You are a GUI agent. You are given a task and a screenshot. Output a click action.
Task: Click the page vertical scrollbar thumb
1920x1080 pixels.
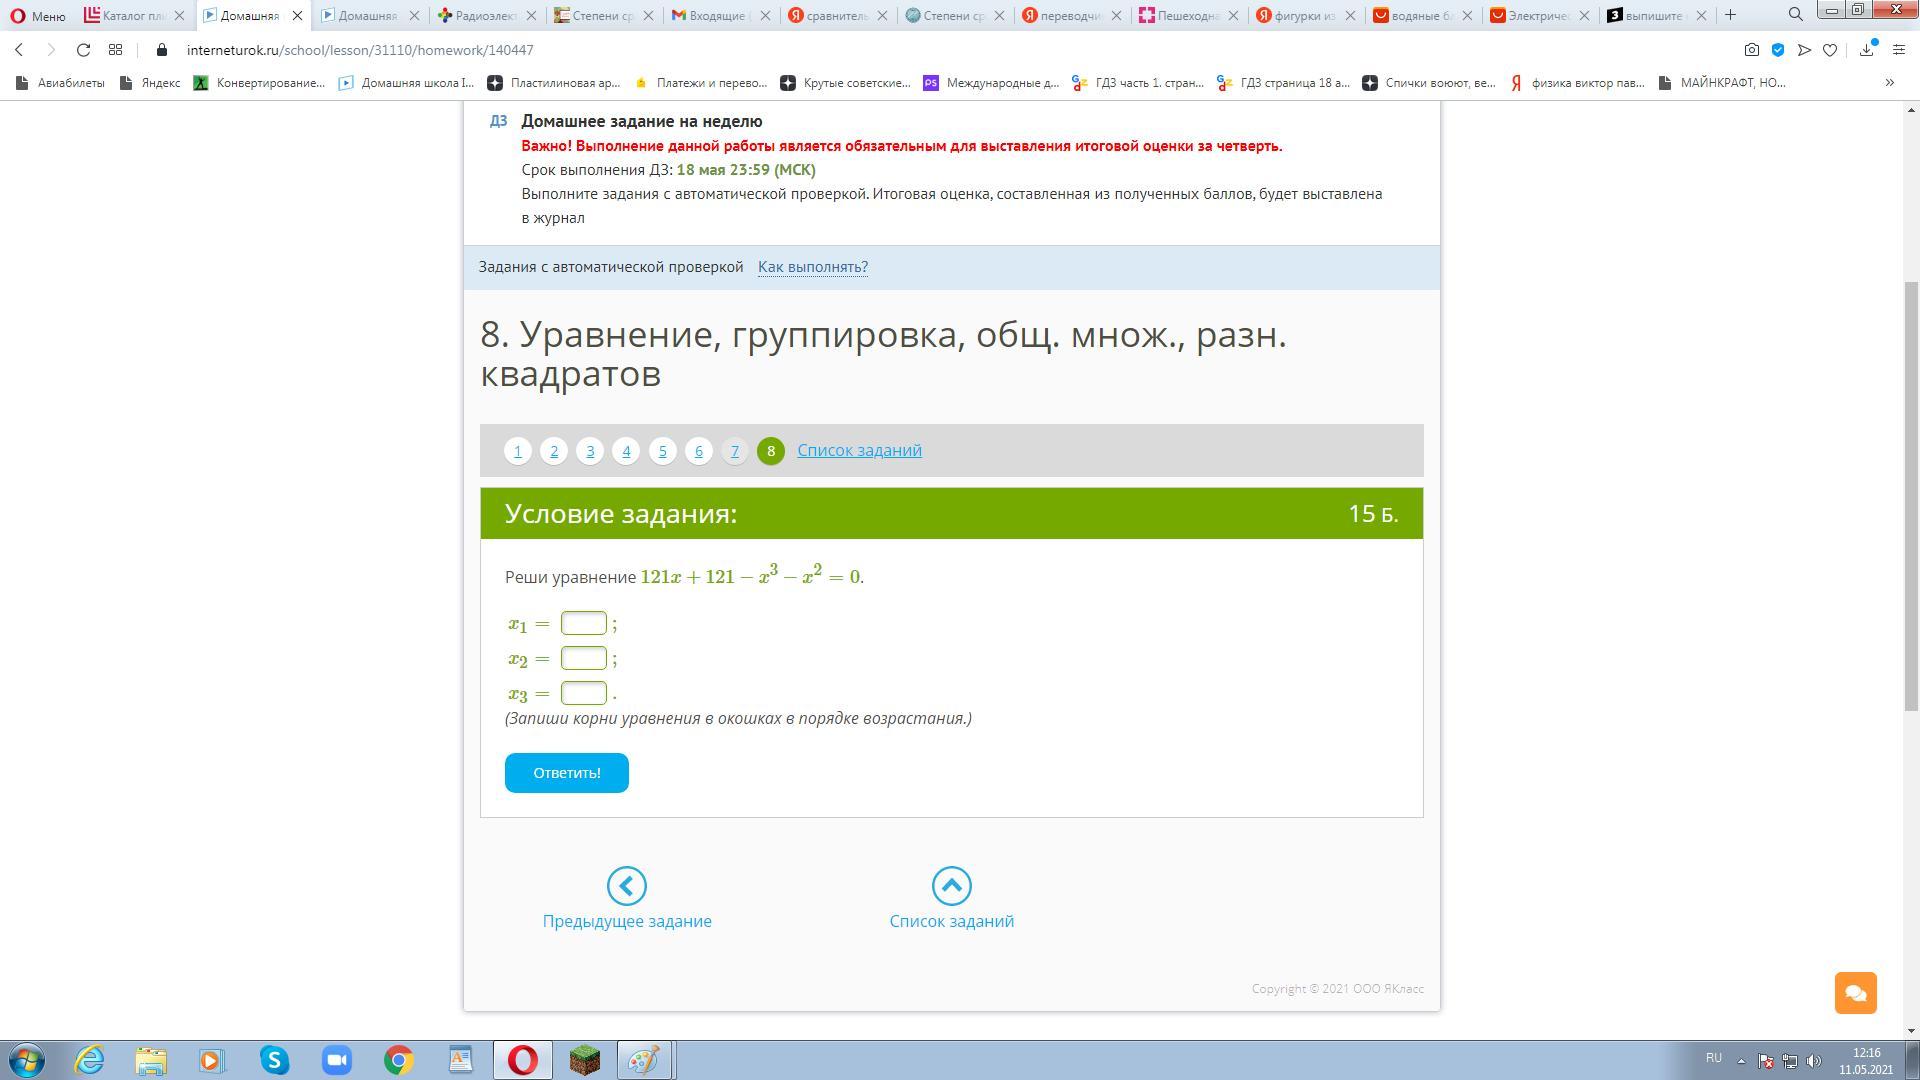pos(1911,495)
